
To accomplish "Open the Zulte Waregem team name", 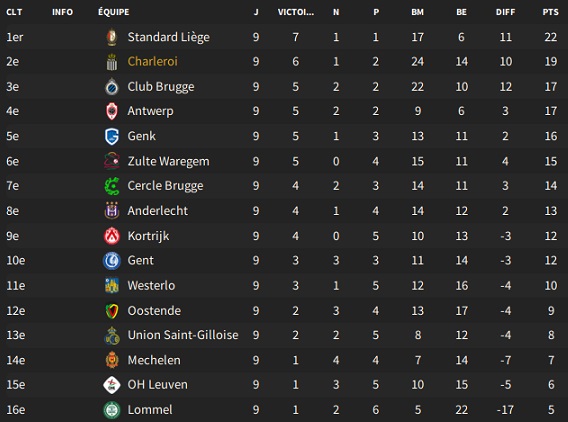I will (168, 161).
